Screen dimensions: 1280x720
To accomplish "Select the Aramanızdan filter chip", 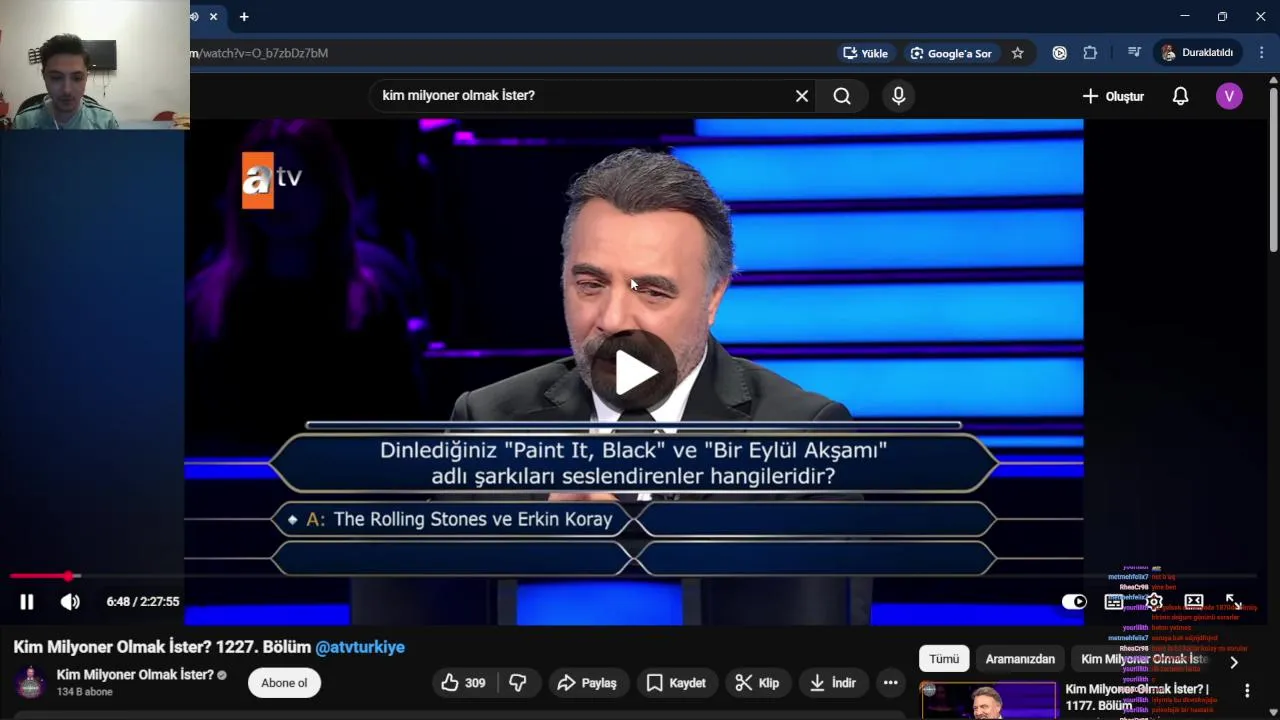I will [1020, 659].
